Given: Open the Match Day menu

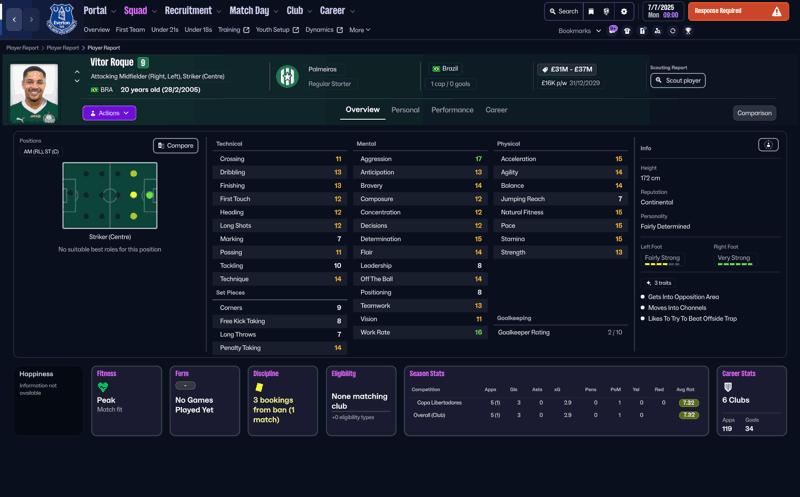Looking at the screenshot, I should point(254,11).
